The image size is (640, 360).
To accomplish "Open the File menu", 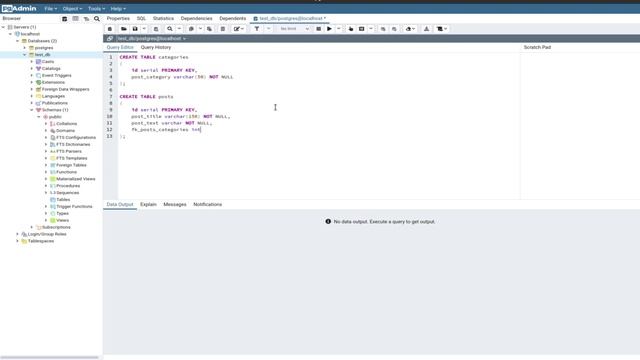I will click(x=51, y=9).
